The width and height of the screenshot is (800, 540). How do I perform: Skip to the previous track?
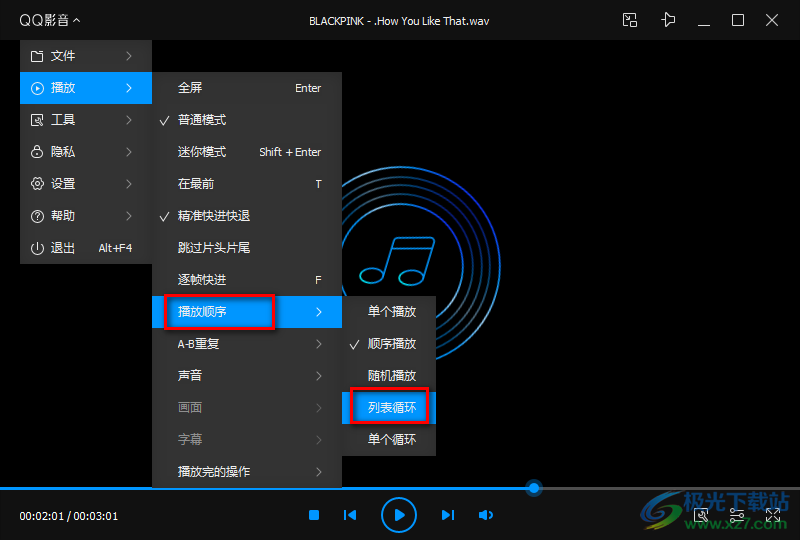[350, 515]
